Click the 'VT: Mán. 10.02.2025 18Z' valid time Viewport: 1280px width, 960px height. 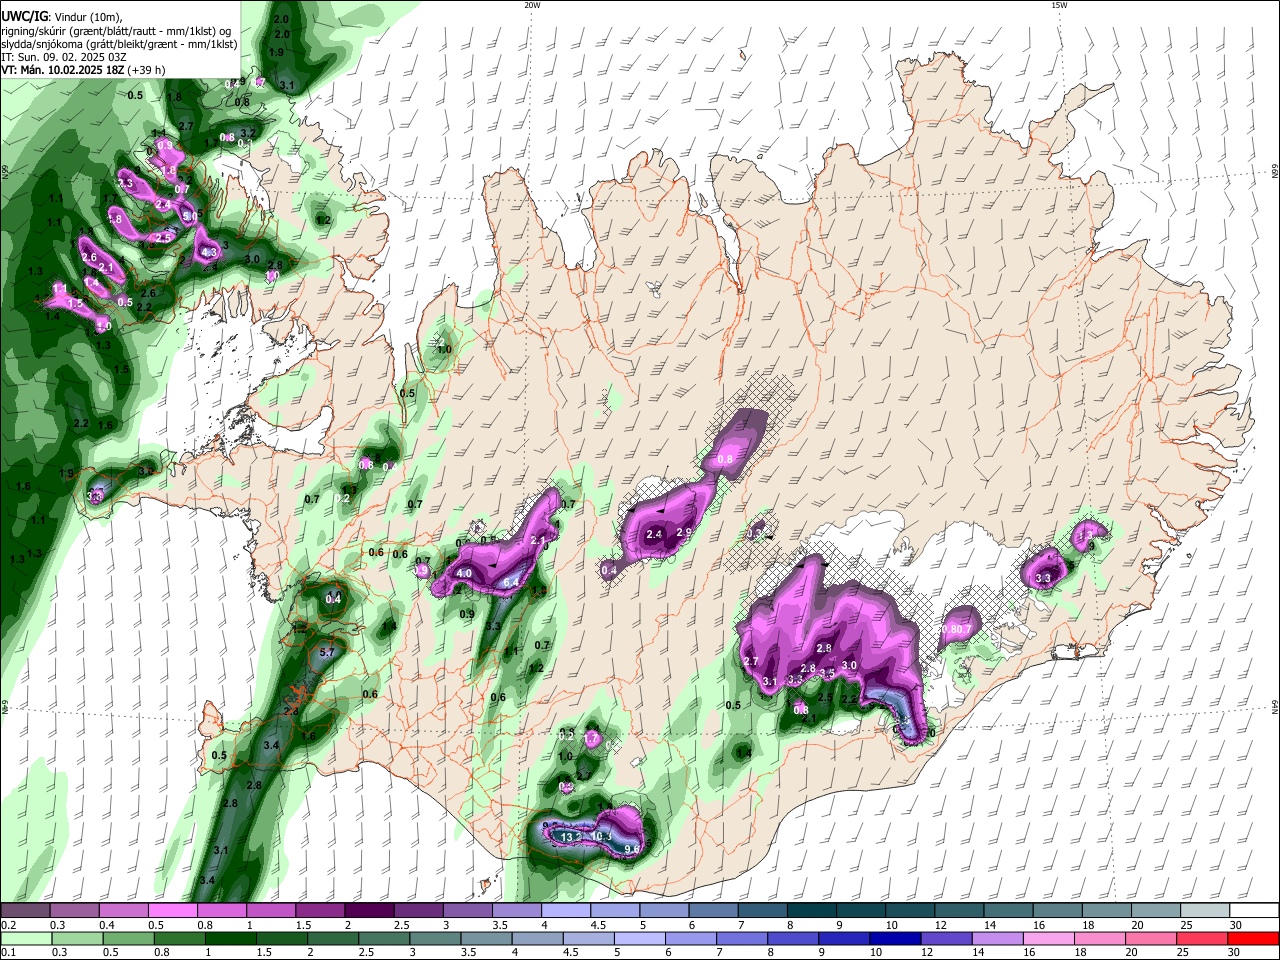(x=63, y=70)
